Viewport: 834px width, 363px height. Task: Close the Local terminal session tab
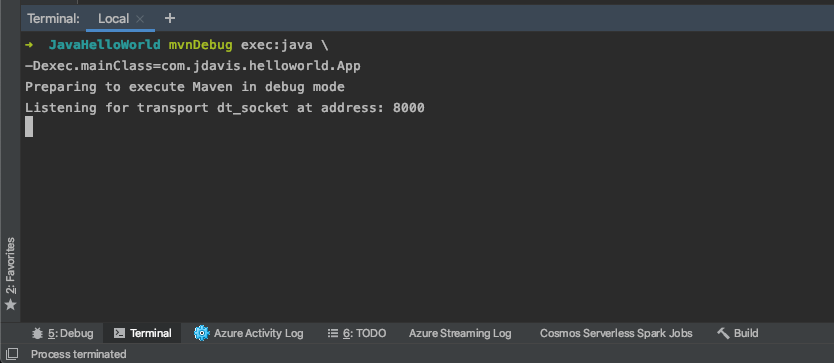pyautogui.click(x=140, y=19)
